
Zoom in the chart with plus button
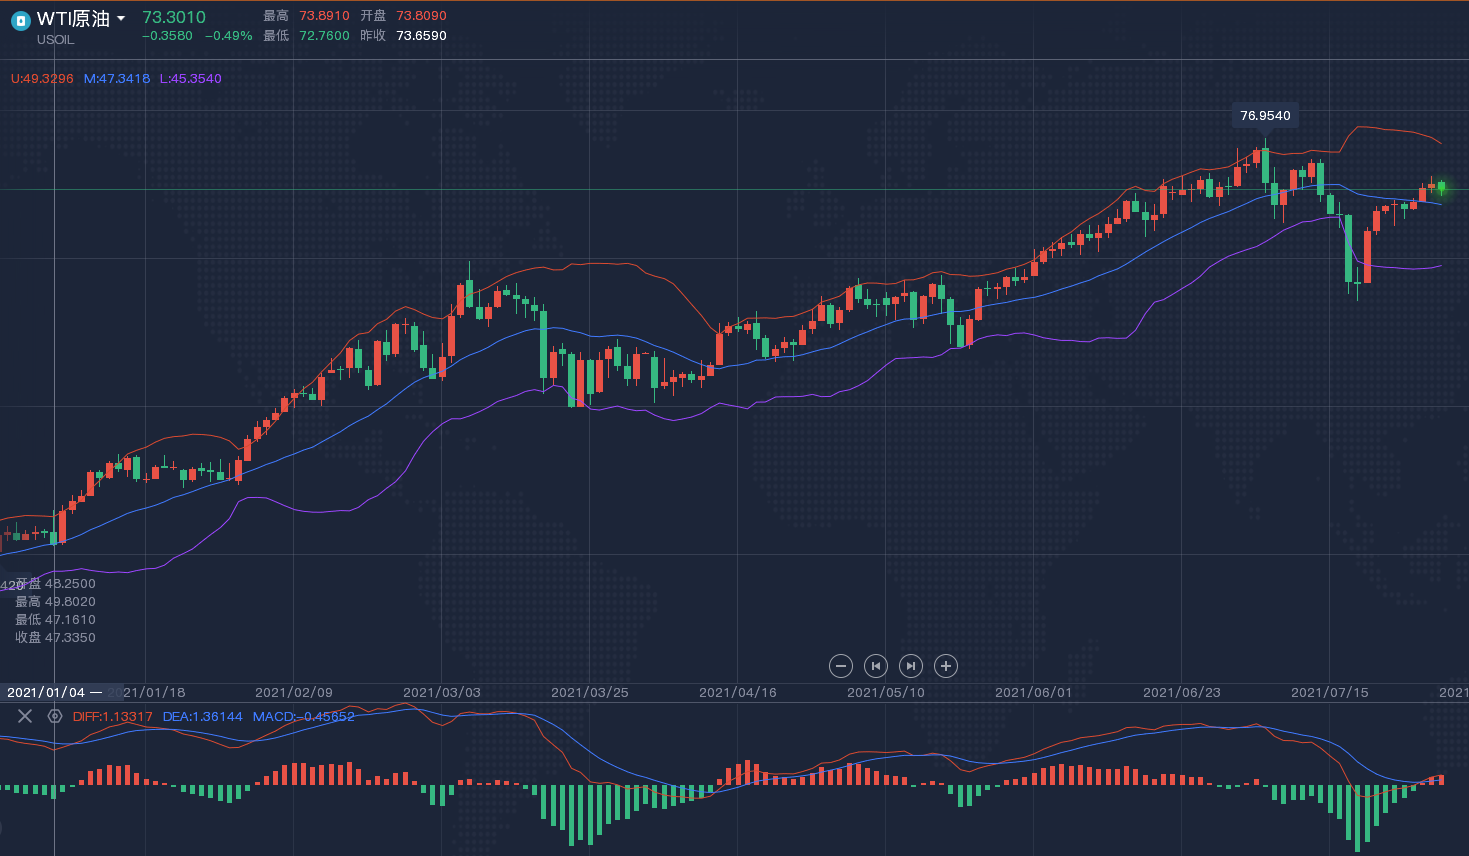point(945,666)
